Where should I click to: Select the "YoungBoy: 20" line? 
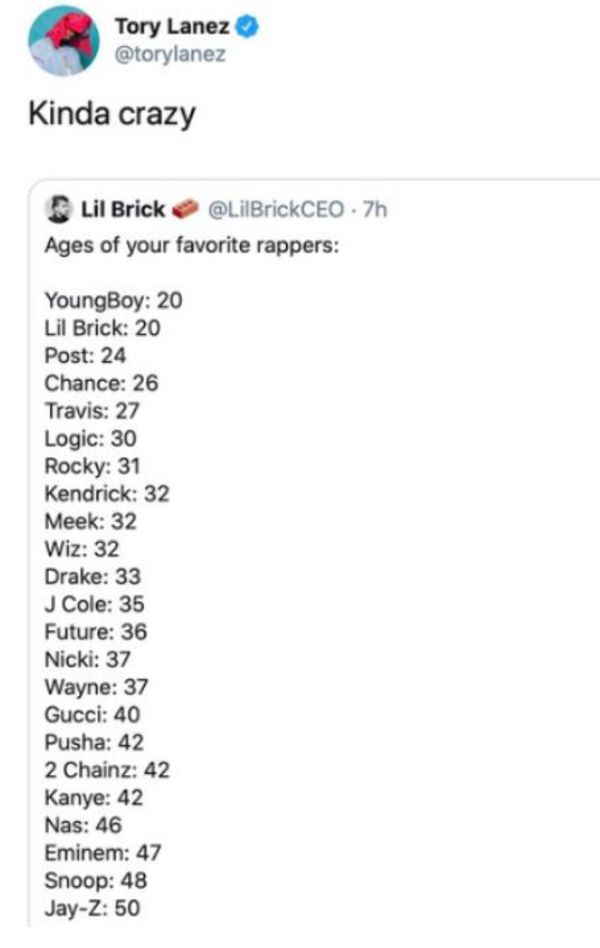[113, 300]
